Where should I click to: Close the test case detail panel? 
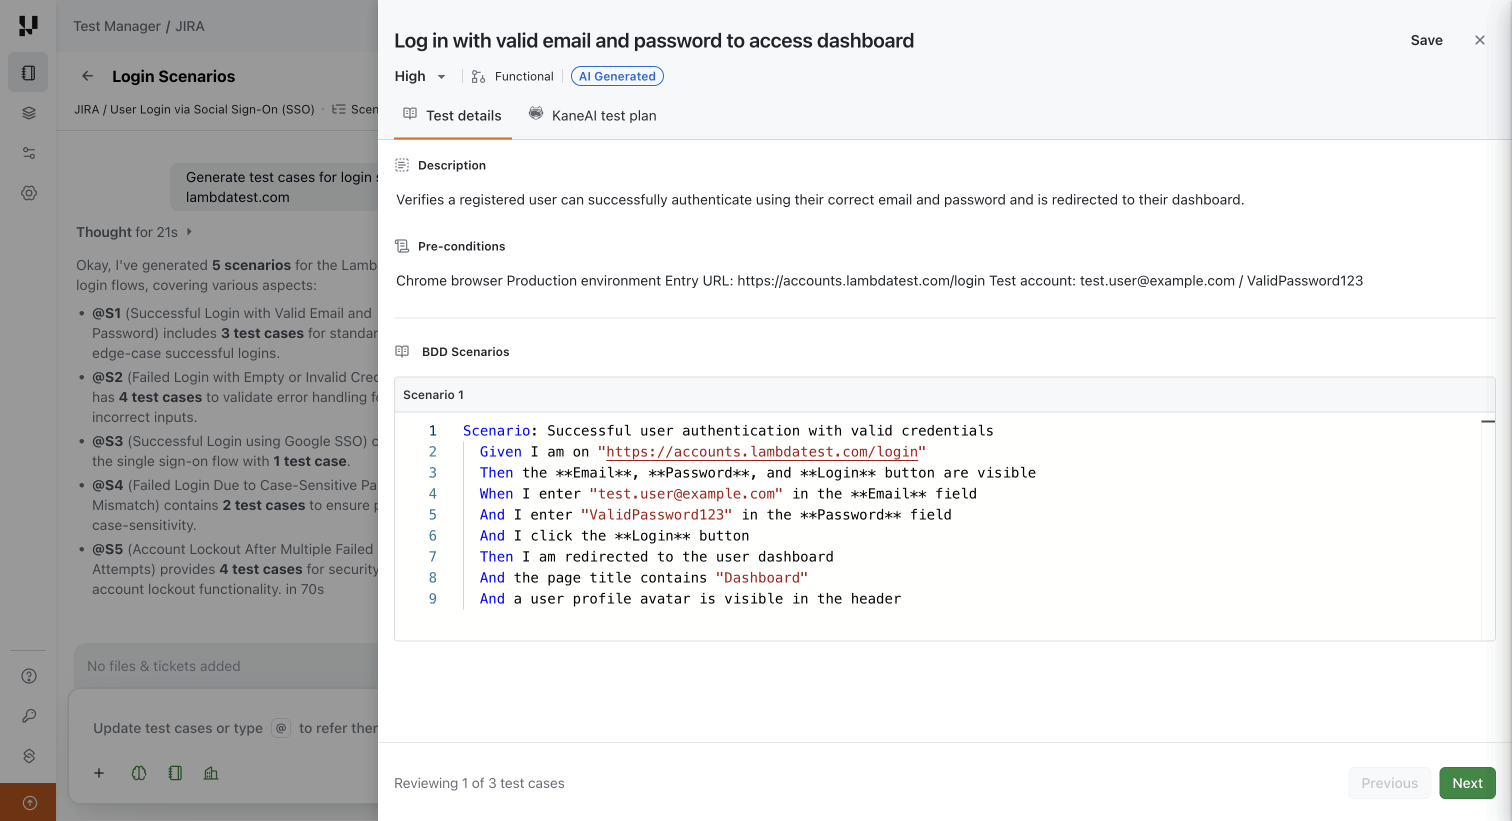1480,40
